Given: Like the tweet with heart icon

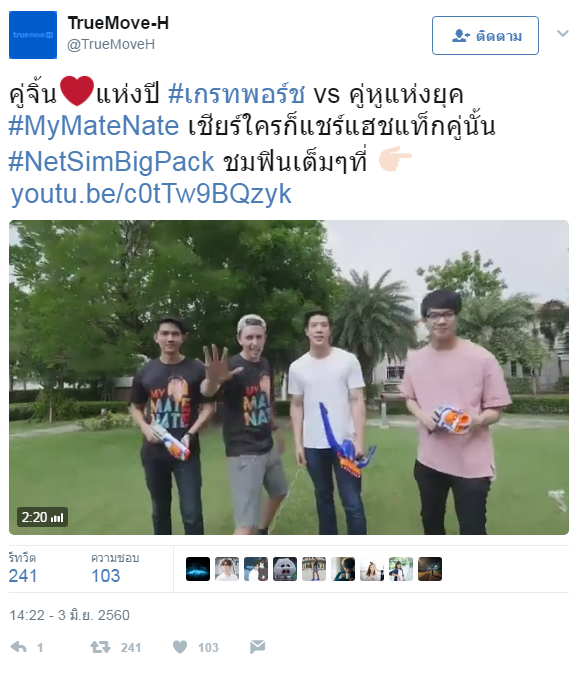Looking at the screenshot, I should tap(180, 647).
